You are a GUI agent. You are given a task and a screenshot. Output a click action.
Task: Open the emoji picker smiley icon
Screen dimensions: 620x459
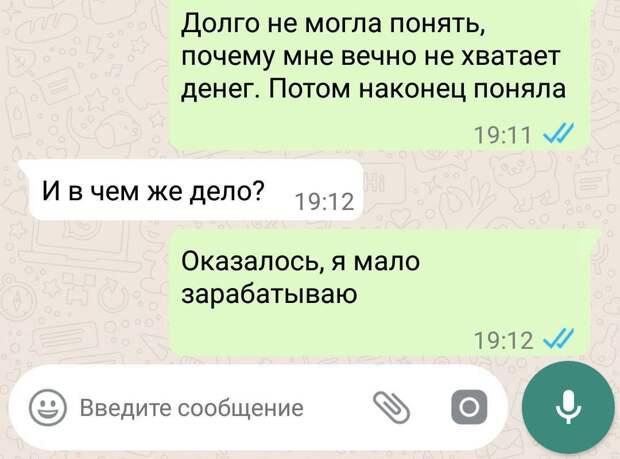point(47,408)
